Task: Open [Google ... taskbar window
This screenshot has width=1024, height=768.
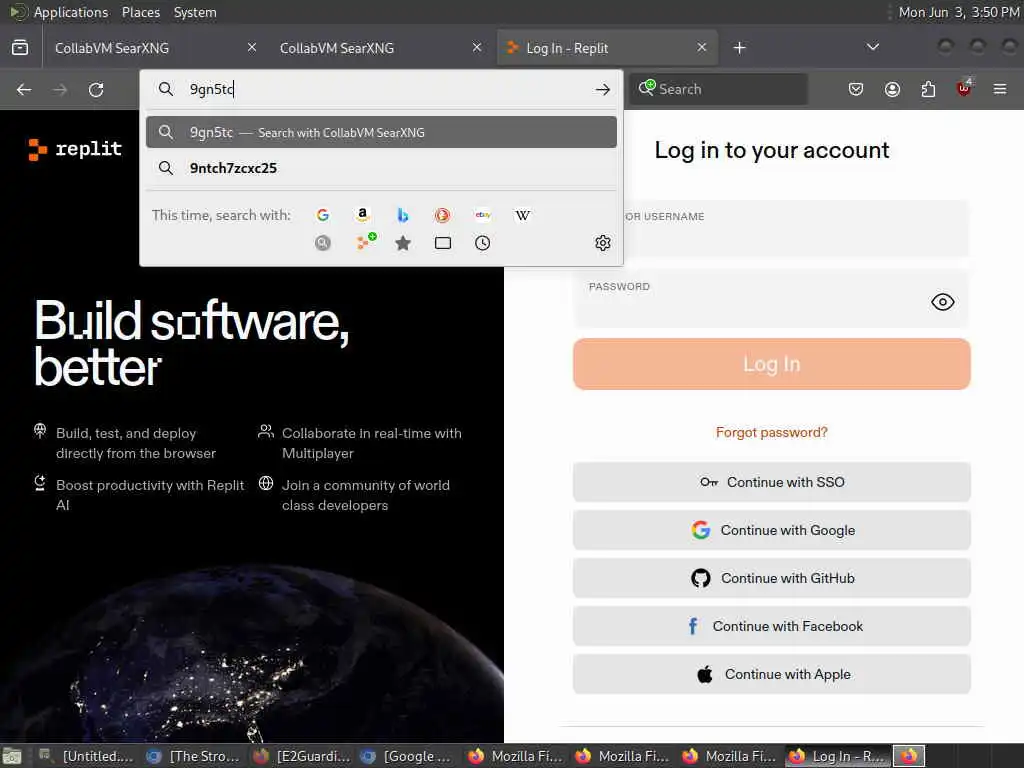Action: tap(407, 756)
